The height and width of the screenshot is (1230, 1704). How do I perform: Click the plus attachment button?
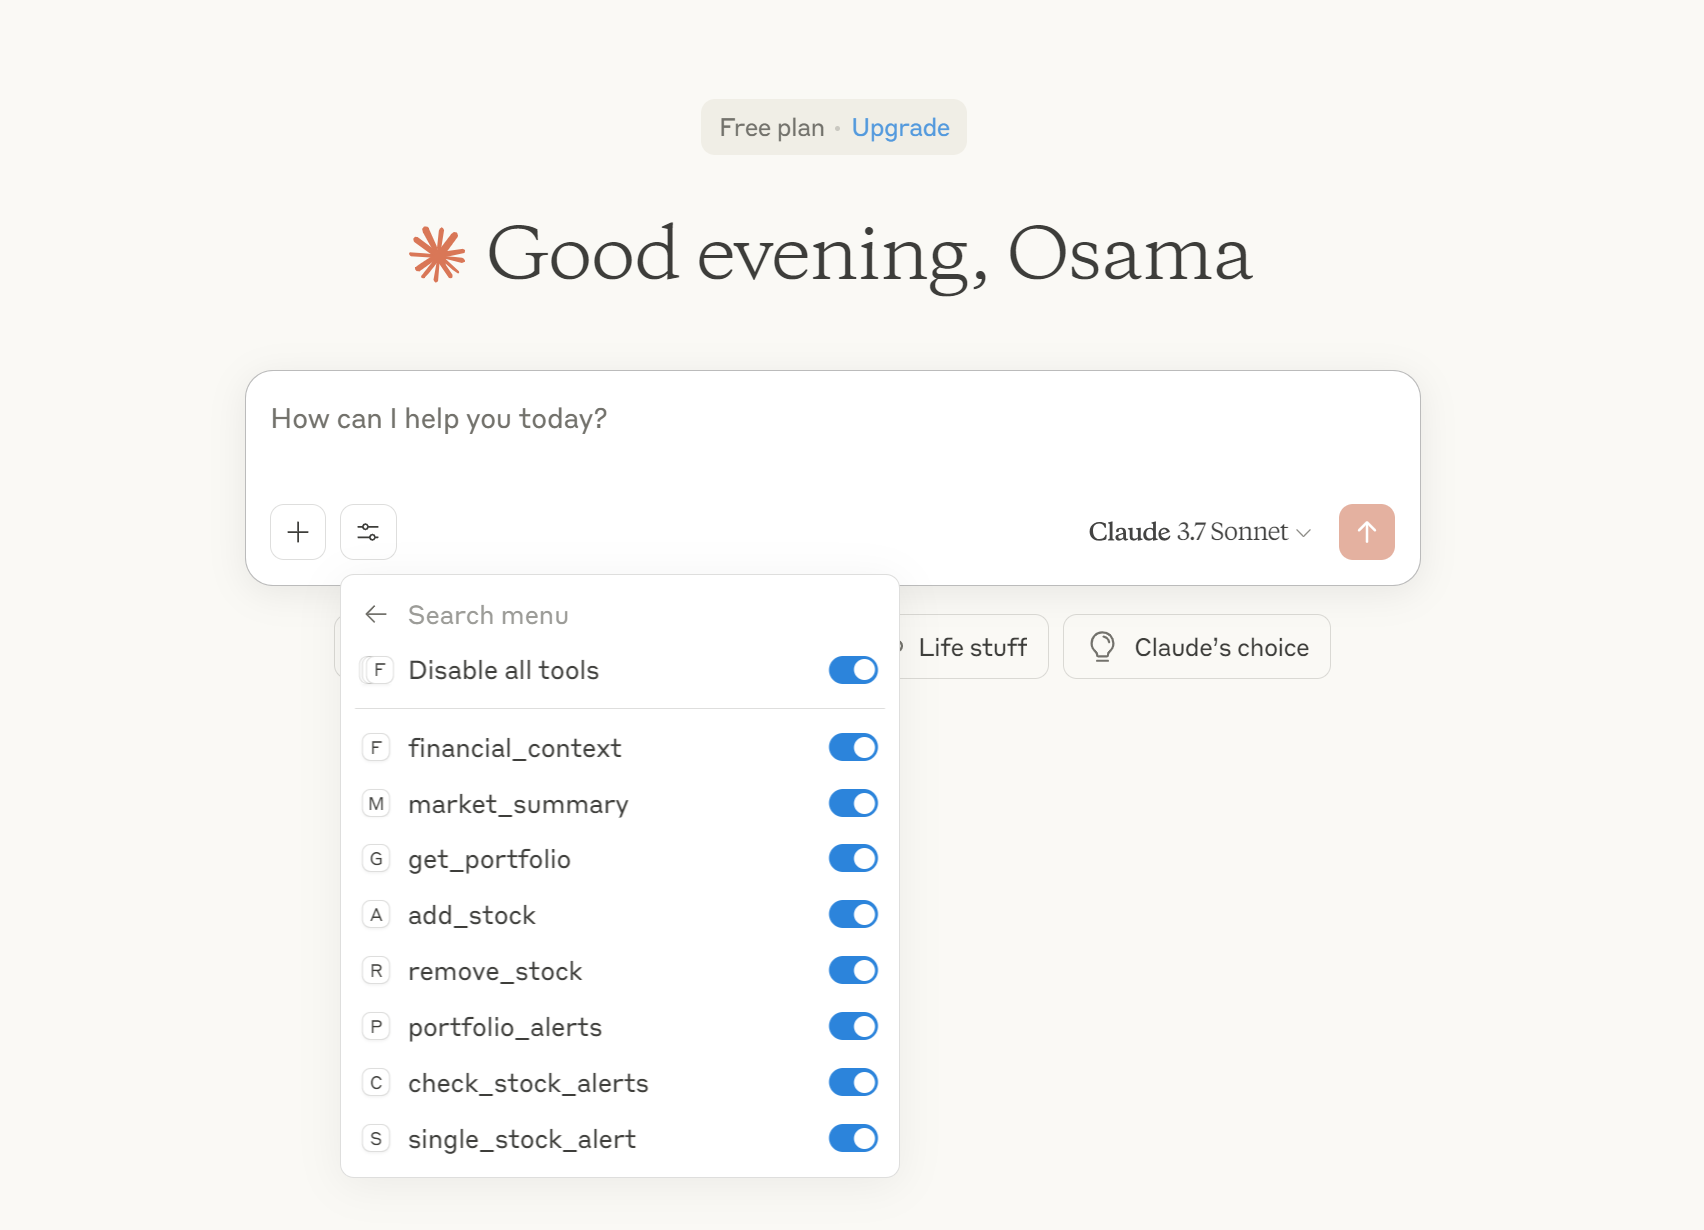[298, 532]
